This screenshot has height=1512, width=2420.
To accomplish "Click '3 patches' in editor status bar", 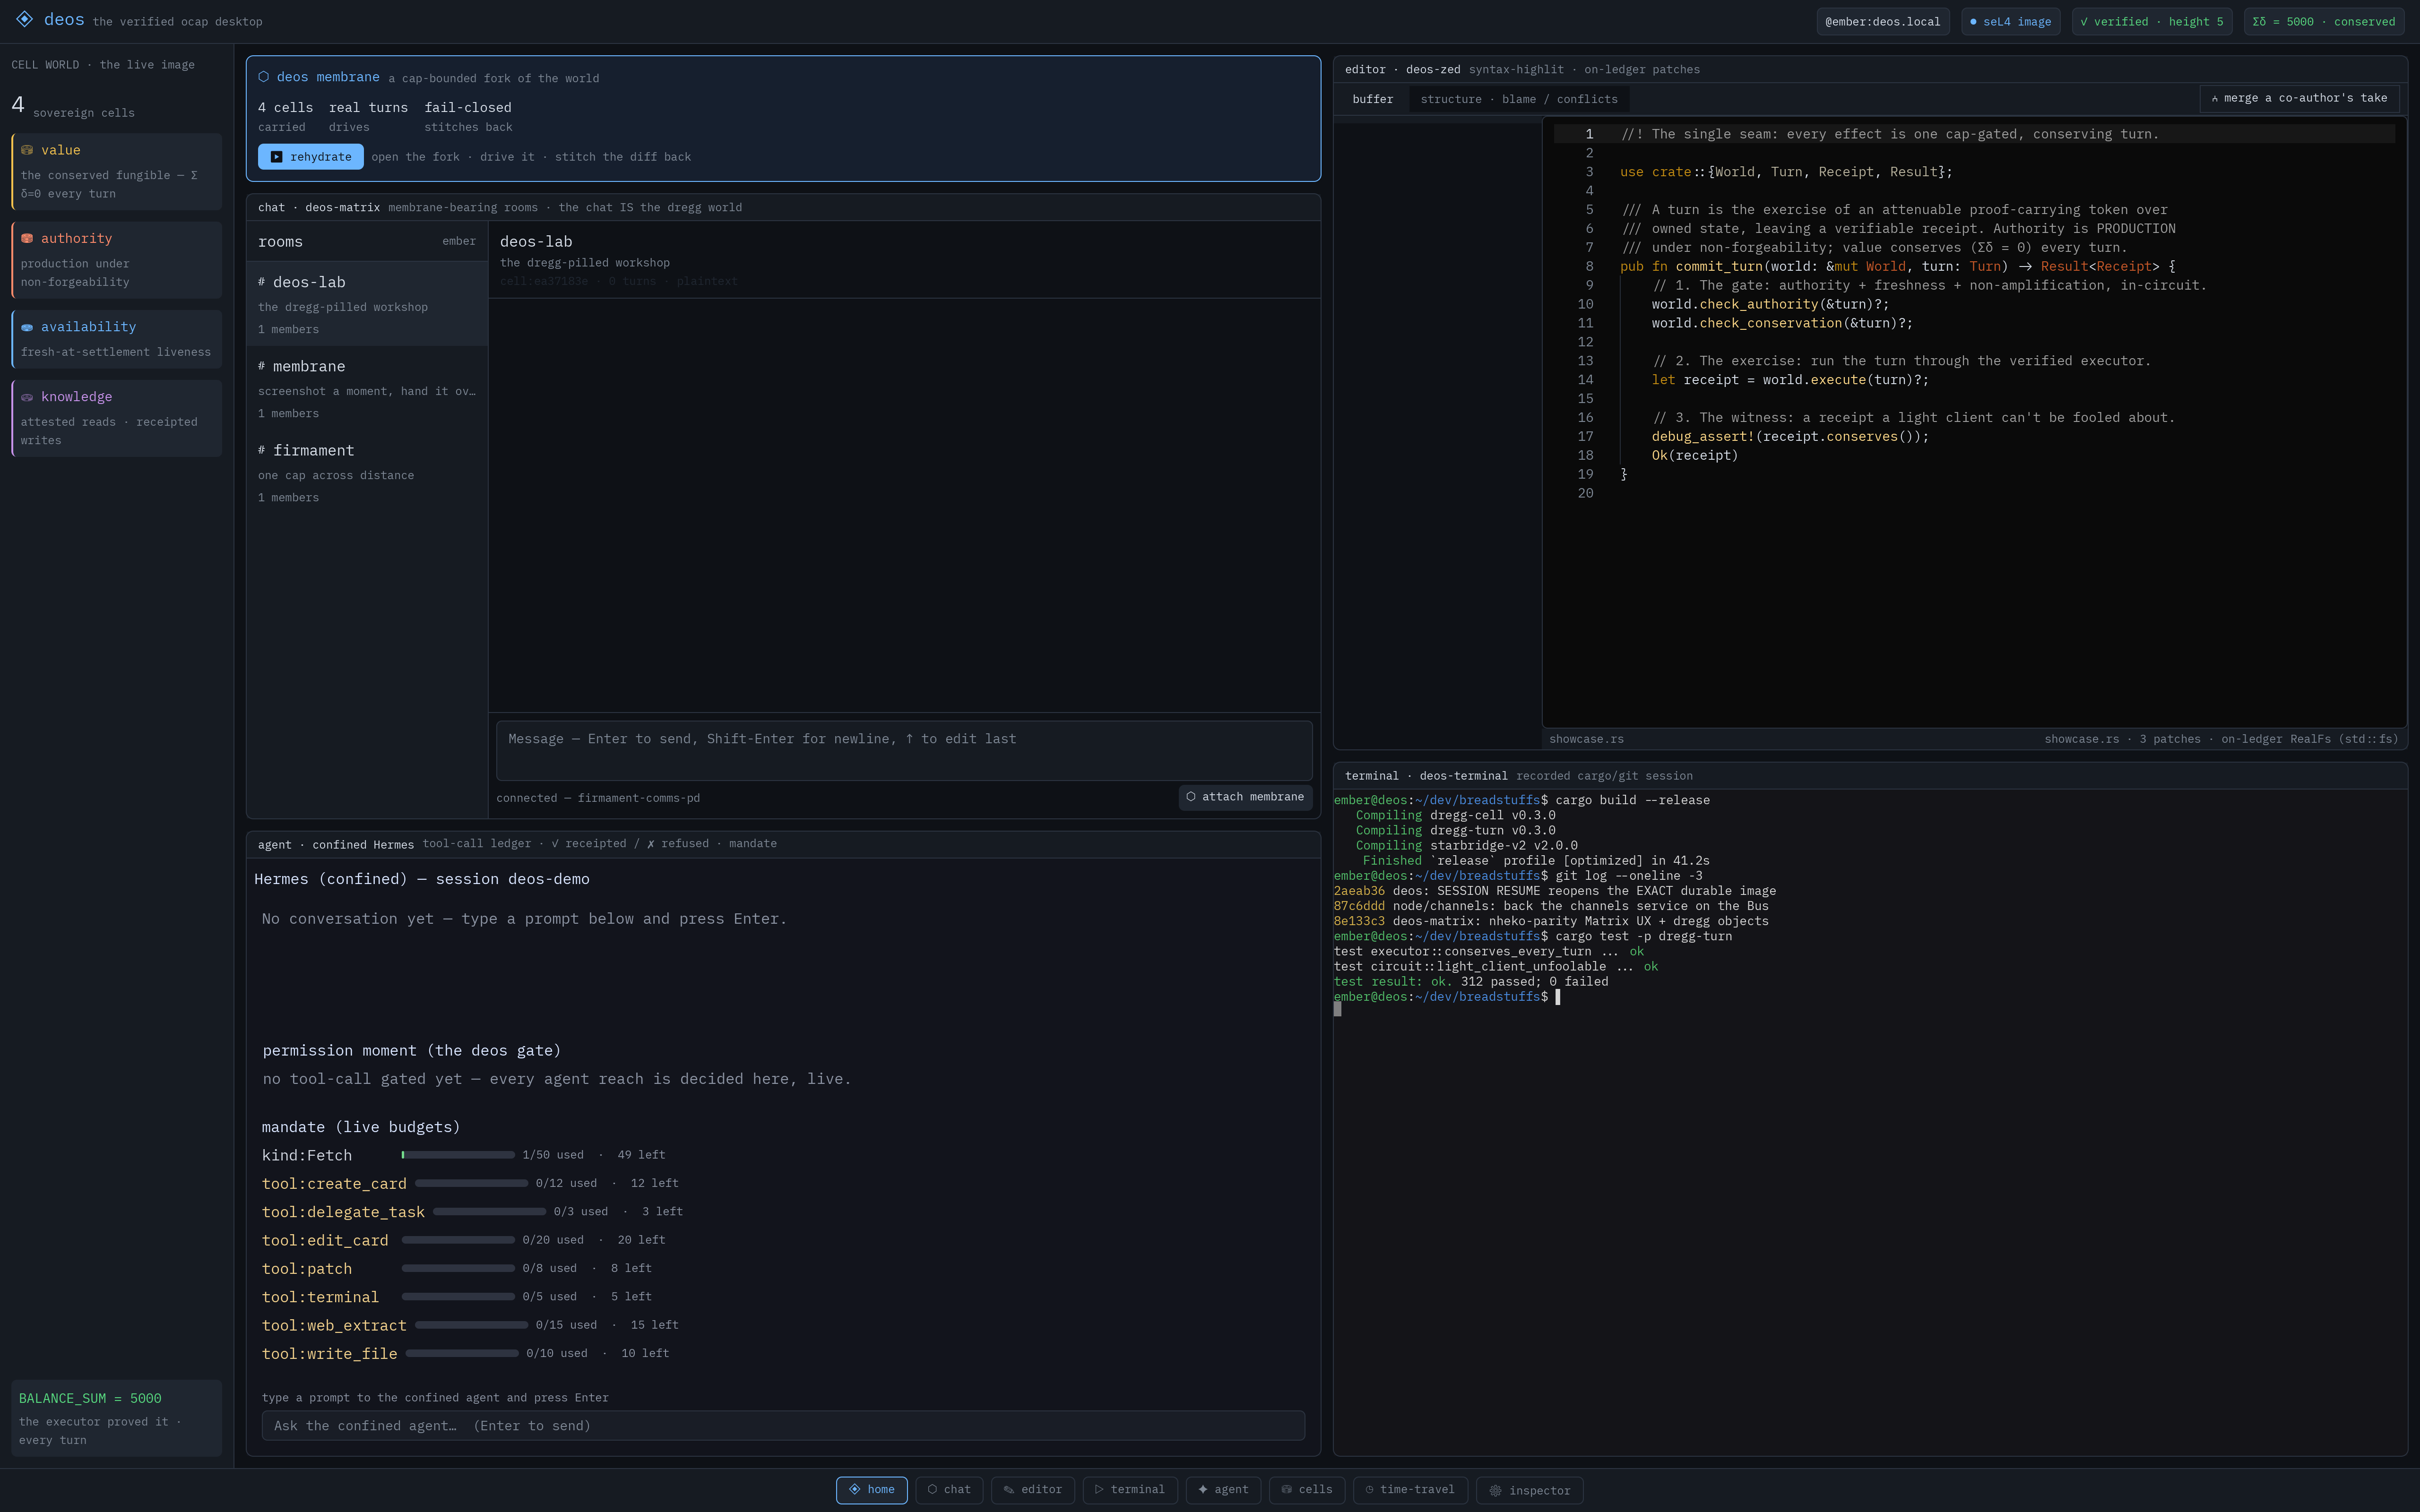I will 2170,739.
